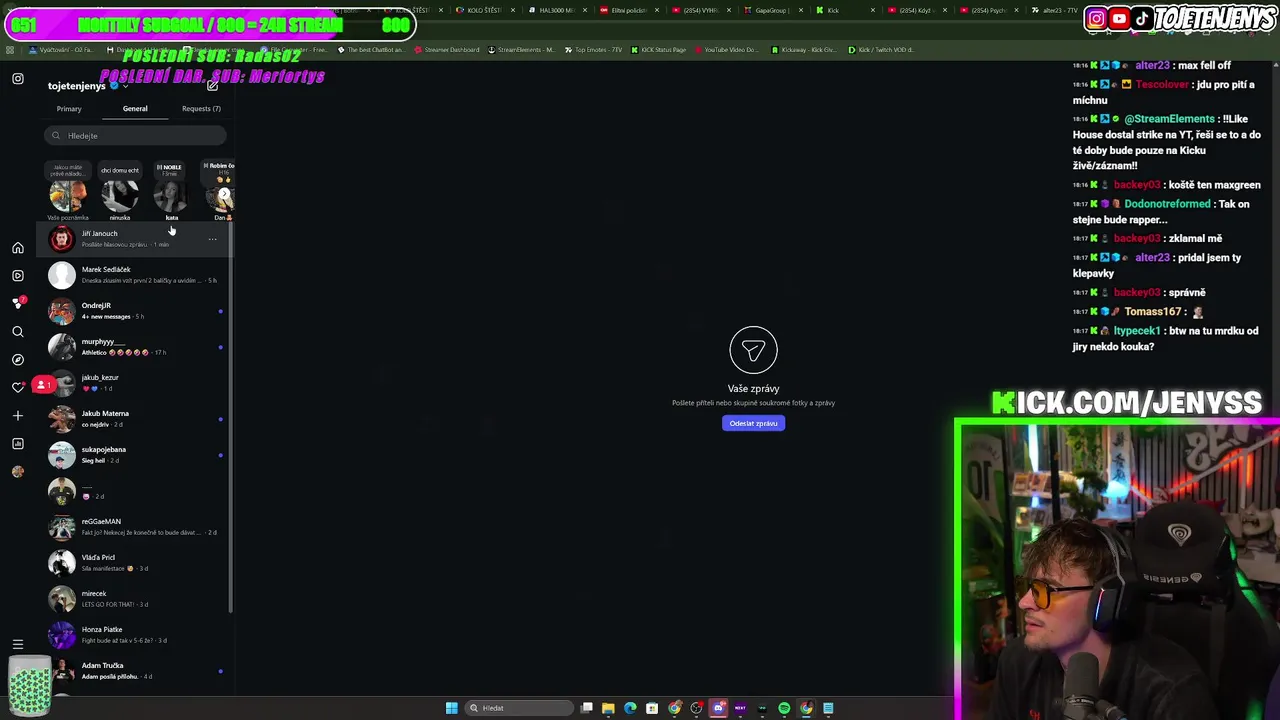Open the Windows Start menu
The height and width of the screenshot is (720, 1280).
[x=452, y=708]
